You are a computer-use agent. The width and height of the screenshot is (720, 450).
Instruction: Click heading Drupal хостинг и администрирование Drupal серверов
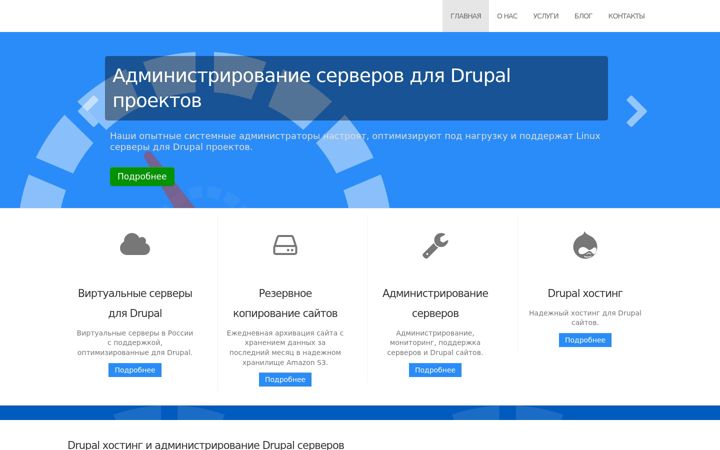(x=206, y=444)
